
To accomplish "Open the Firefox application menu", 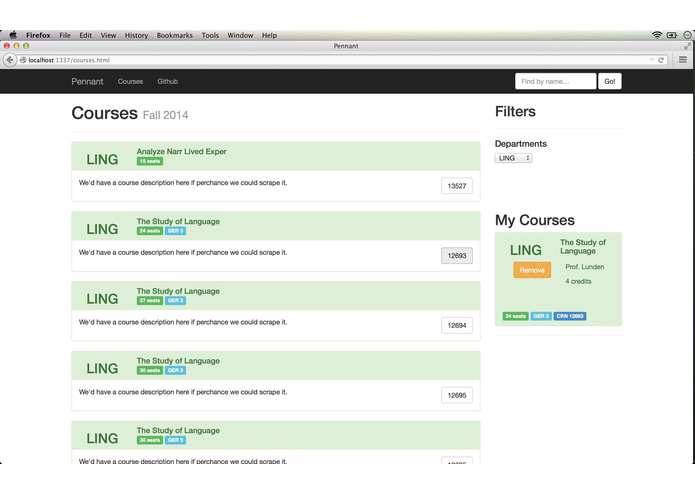I will 38,35.
